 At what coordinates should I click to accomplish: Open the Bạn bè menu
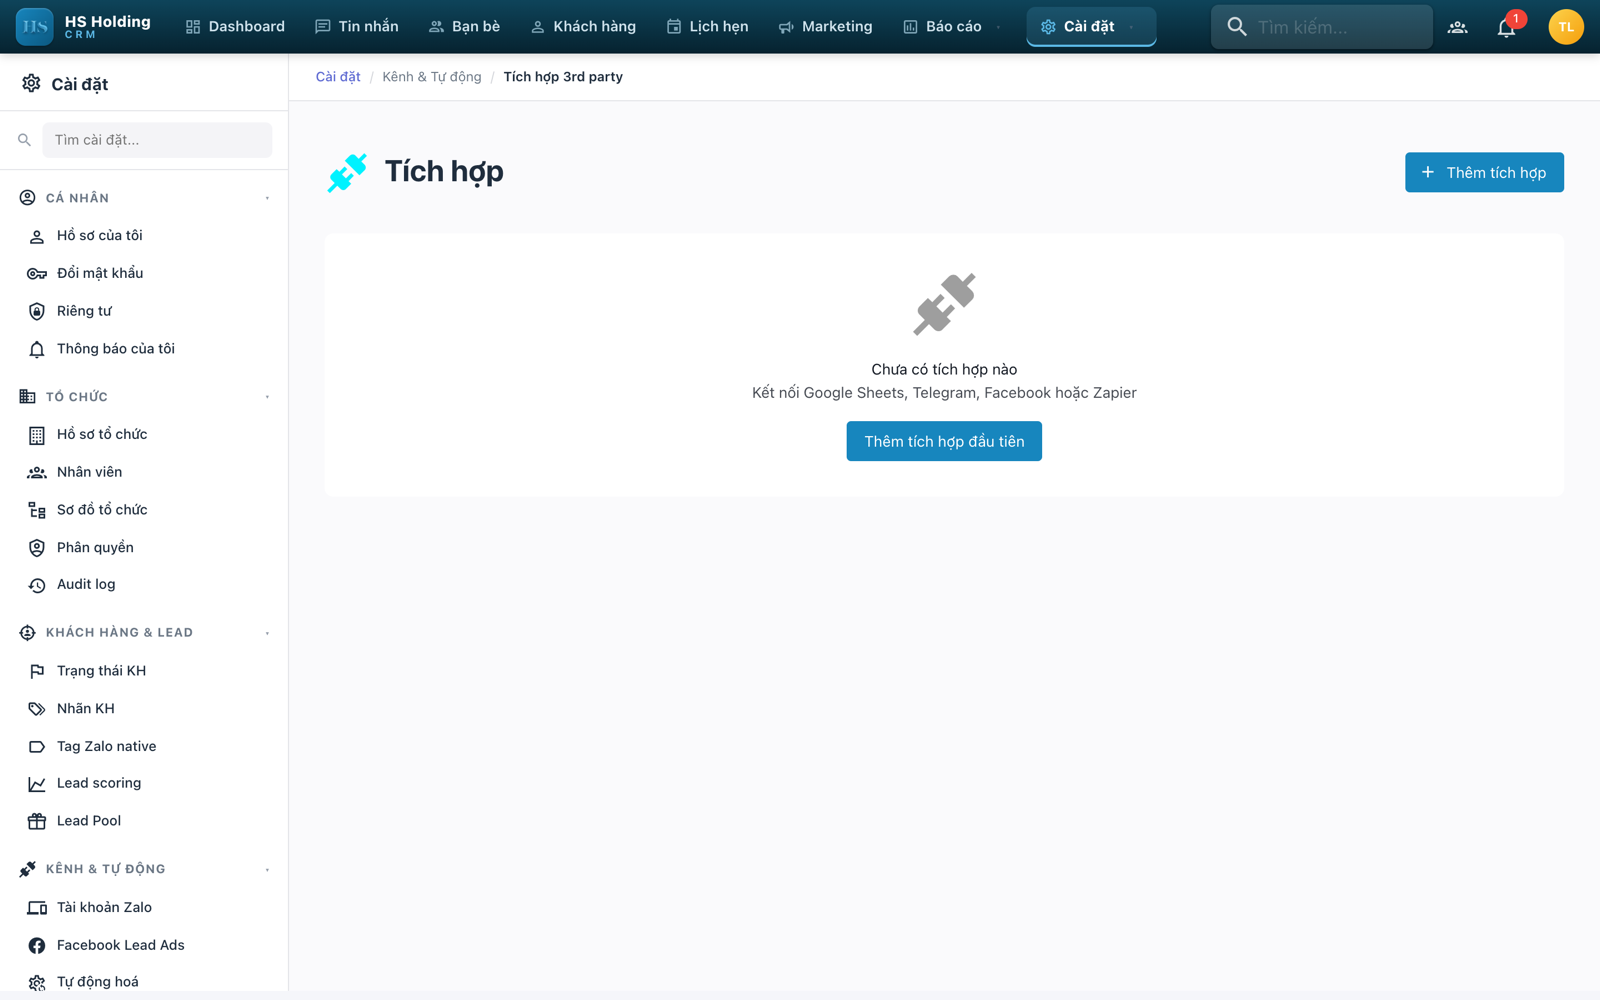coord(464,27)
